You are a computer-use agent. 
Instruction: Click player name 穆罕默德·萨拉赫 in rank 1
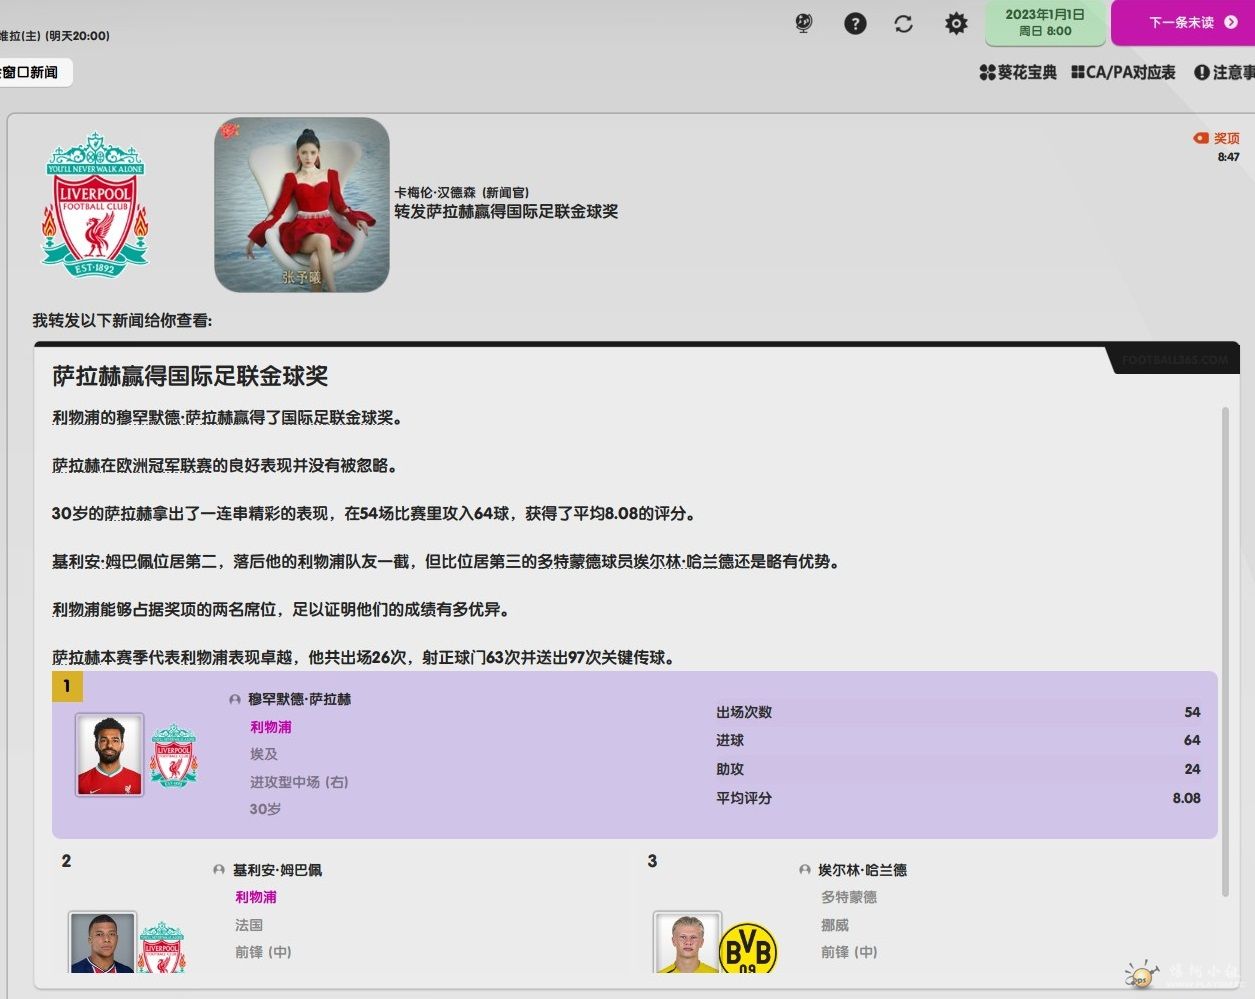click(300, 699)
